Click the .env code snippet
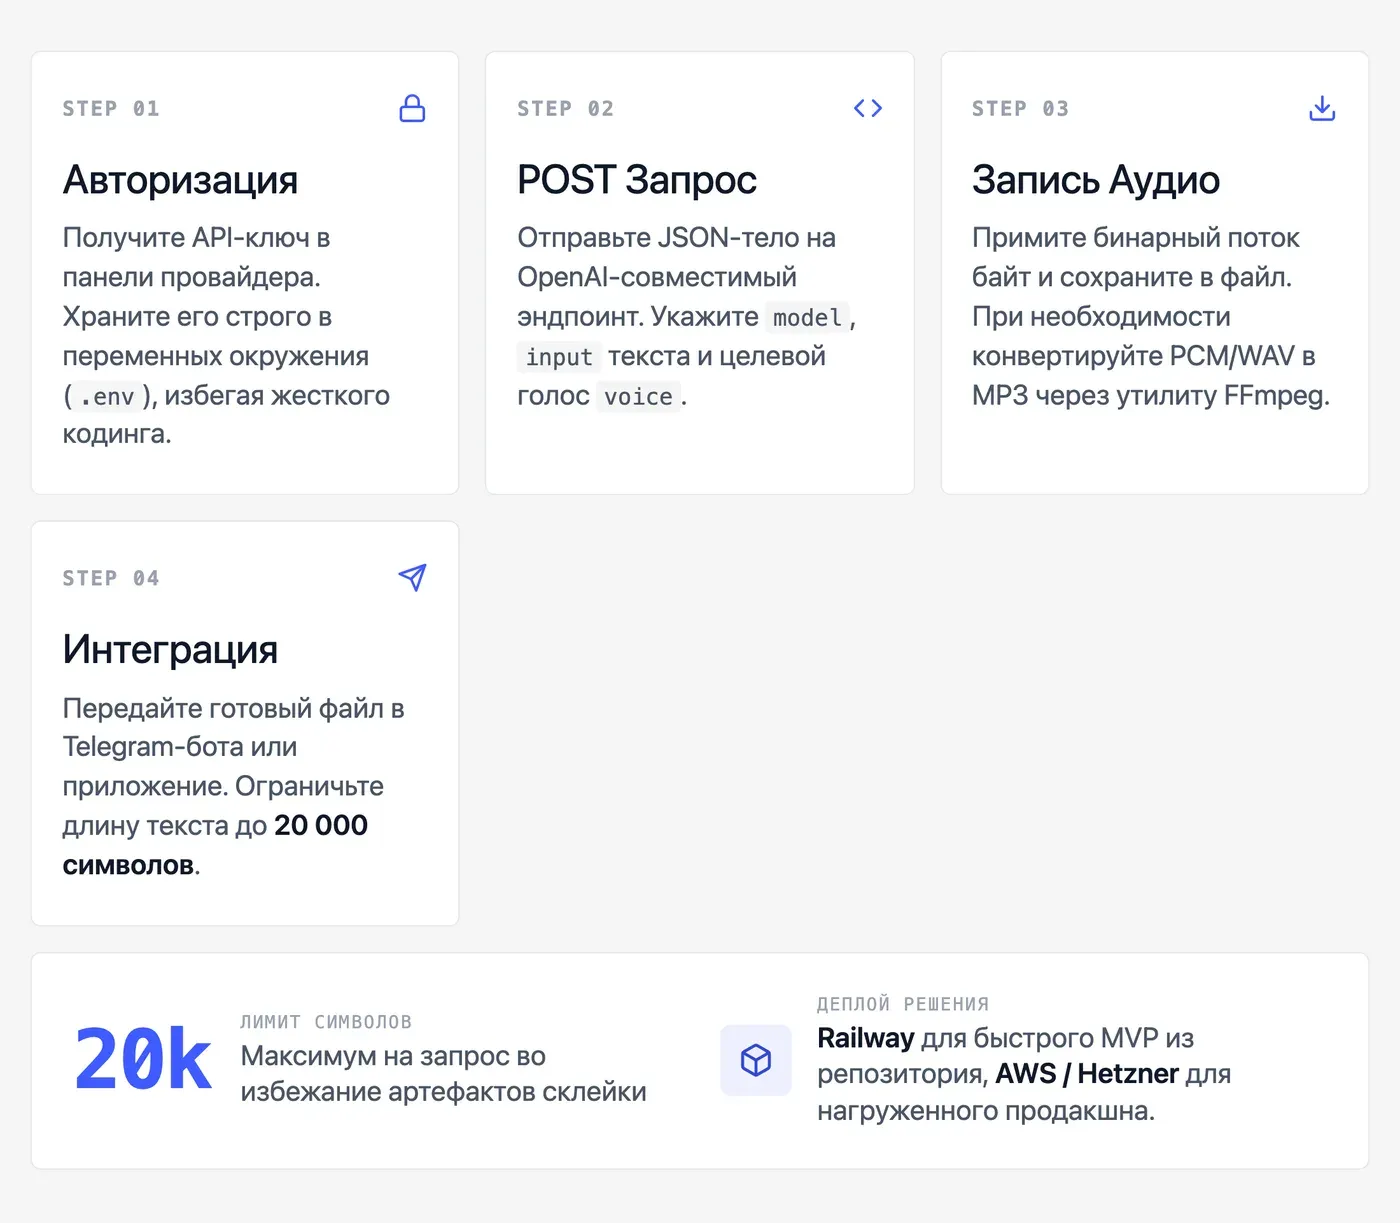Screen dimensions: 1400x1223 tap(107, 397)
